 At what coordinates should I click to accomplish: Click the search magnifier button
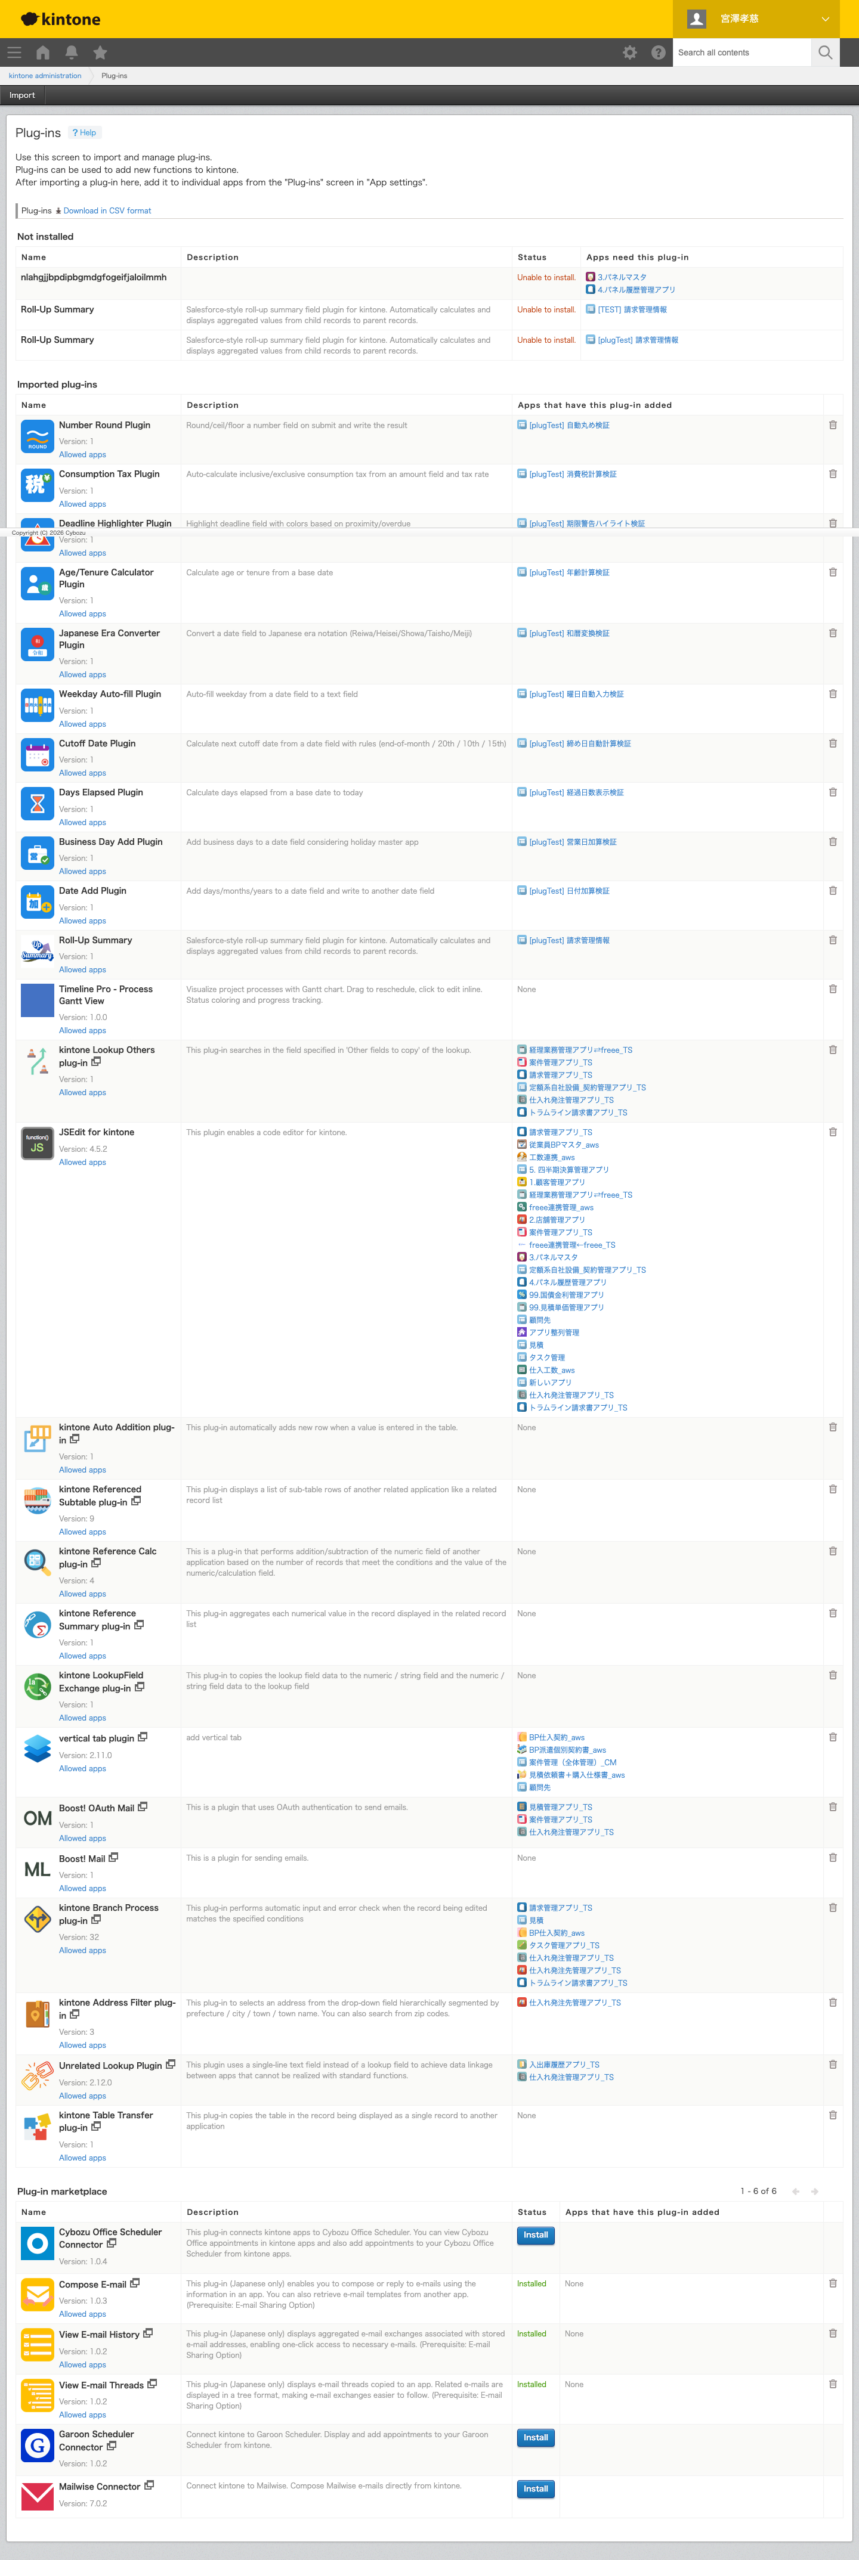[825, 53]
